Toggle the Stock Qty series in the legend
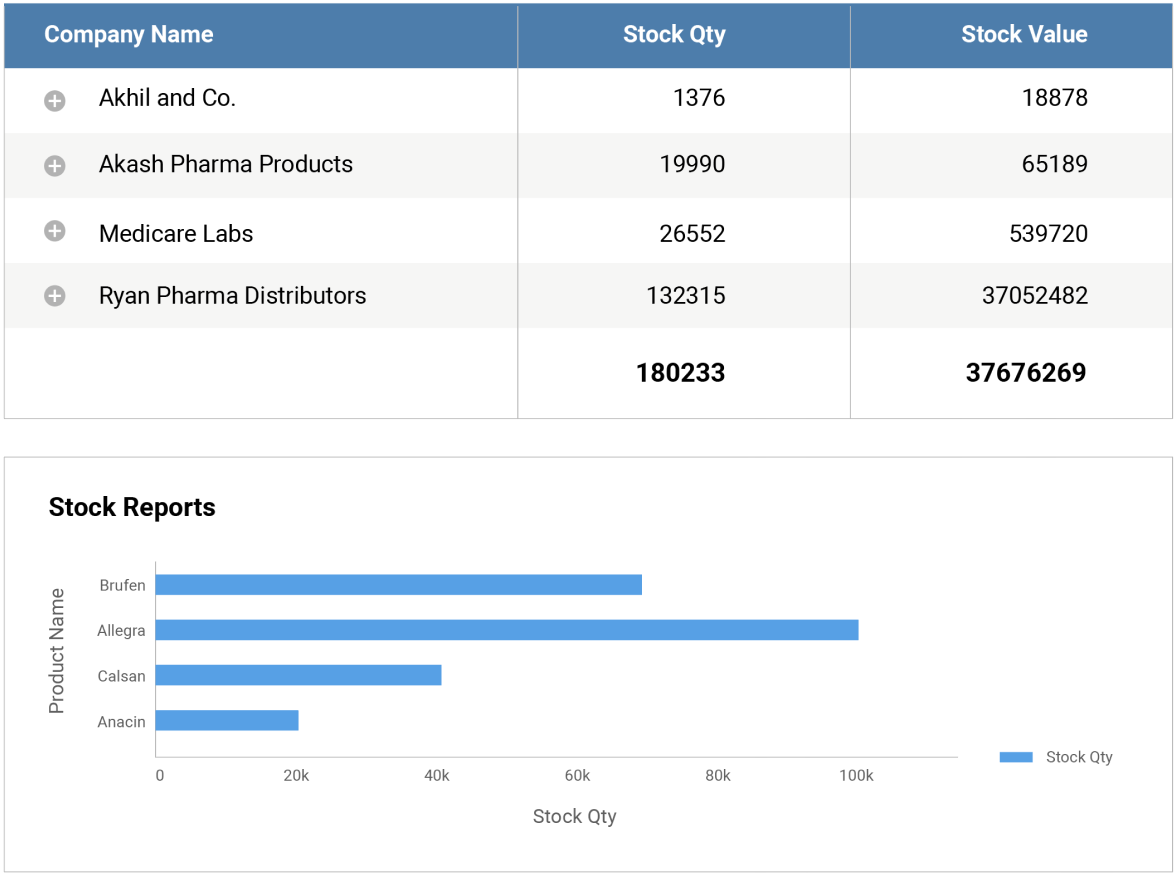This screenshot has height=876, width=1176. 1014,757
